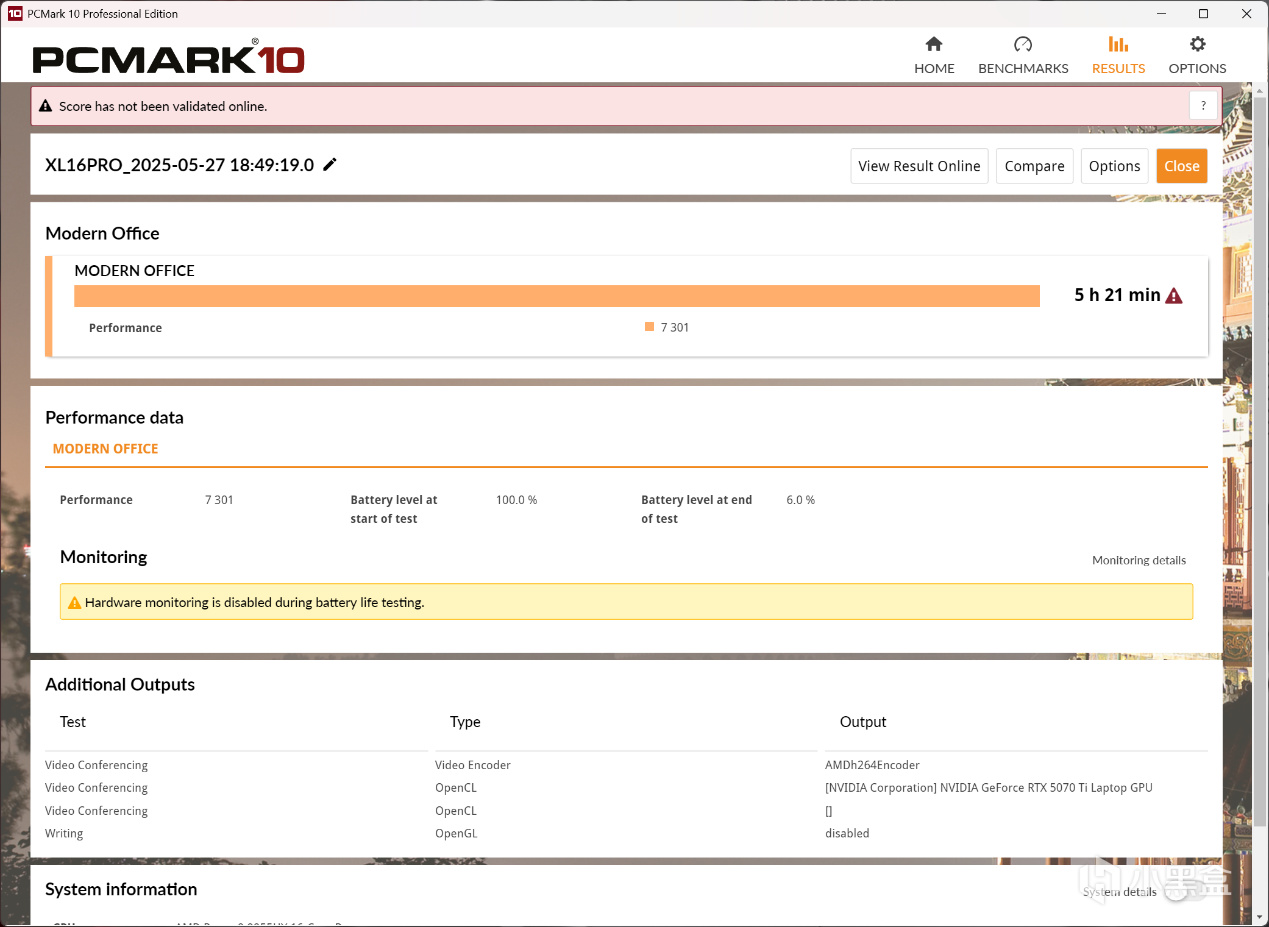Click the NVIDIA GeForce RTX 5070 Ti output row
Viewport: 1269px width, 927px height.
tap(989, 788)
